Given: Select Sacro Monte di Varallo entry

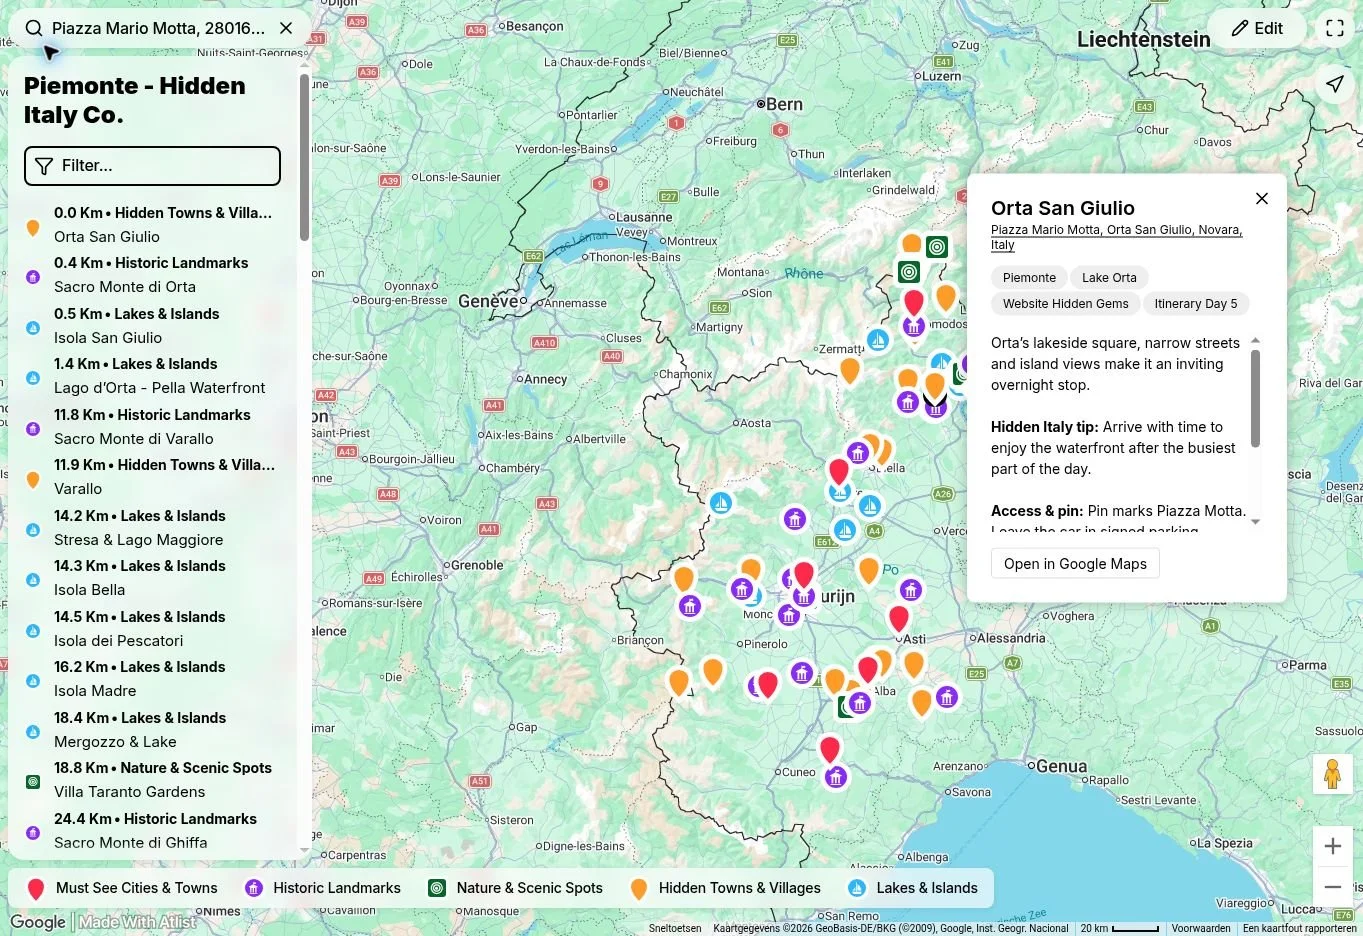Looking at the screenshot, I should (x=152, y=427).
